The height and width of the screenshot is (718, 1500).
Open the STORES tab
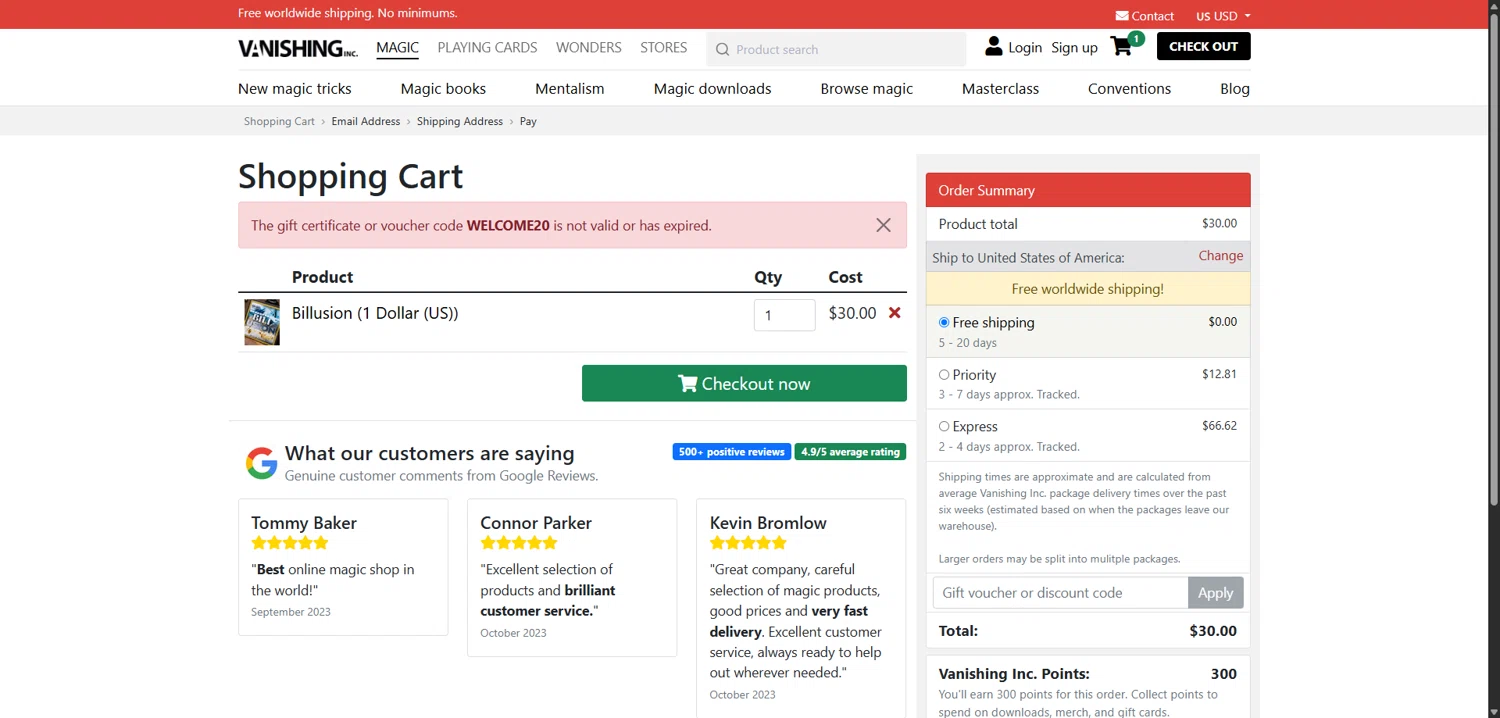[664, 47]
